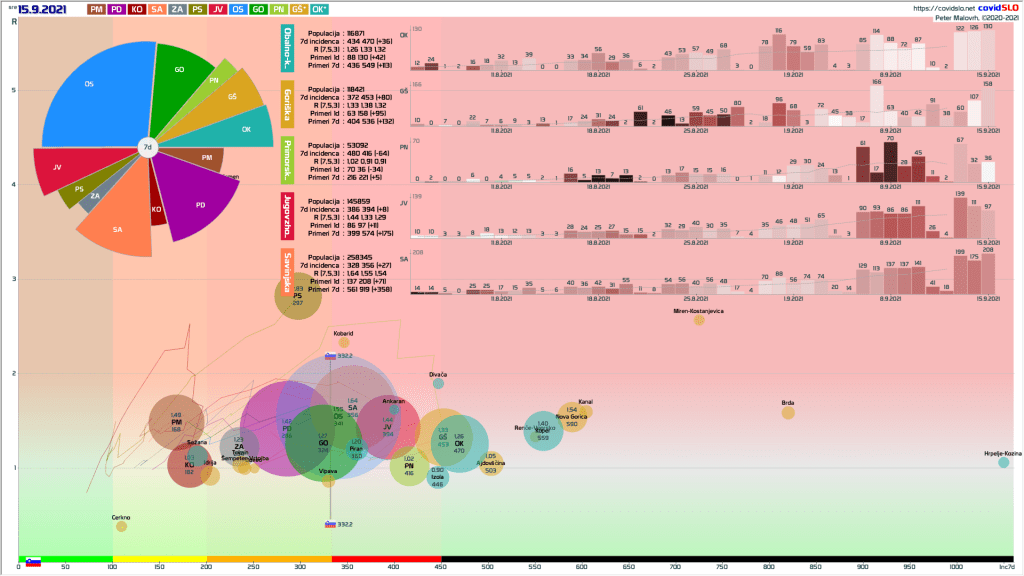Select the KO tab in the legend
The image size is (1024, 576).
pos(136,9)
